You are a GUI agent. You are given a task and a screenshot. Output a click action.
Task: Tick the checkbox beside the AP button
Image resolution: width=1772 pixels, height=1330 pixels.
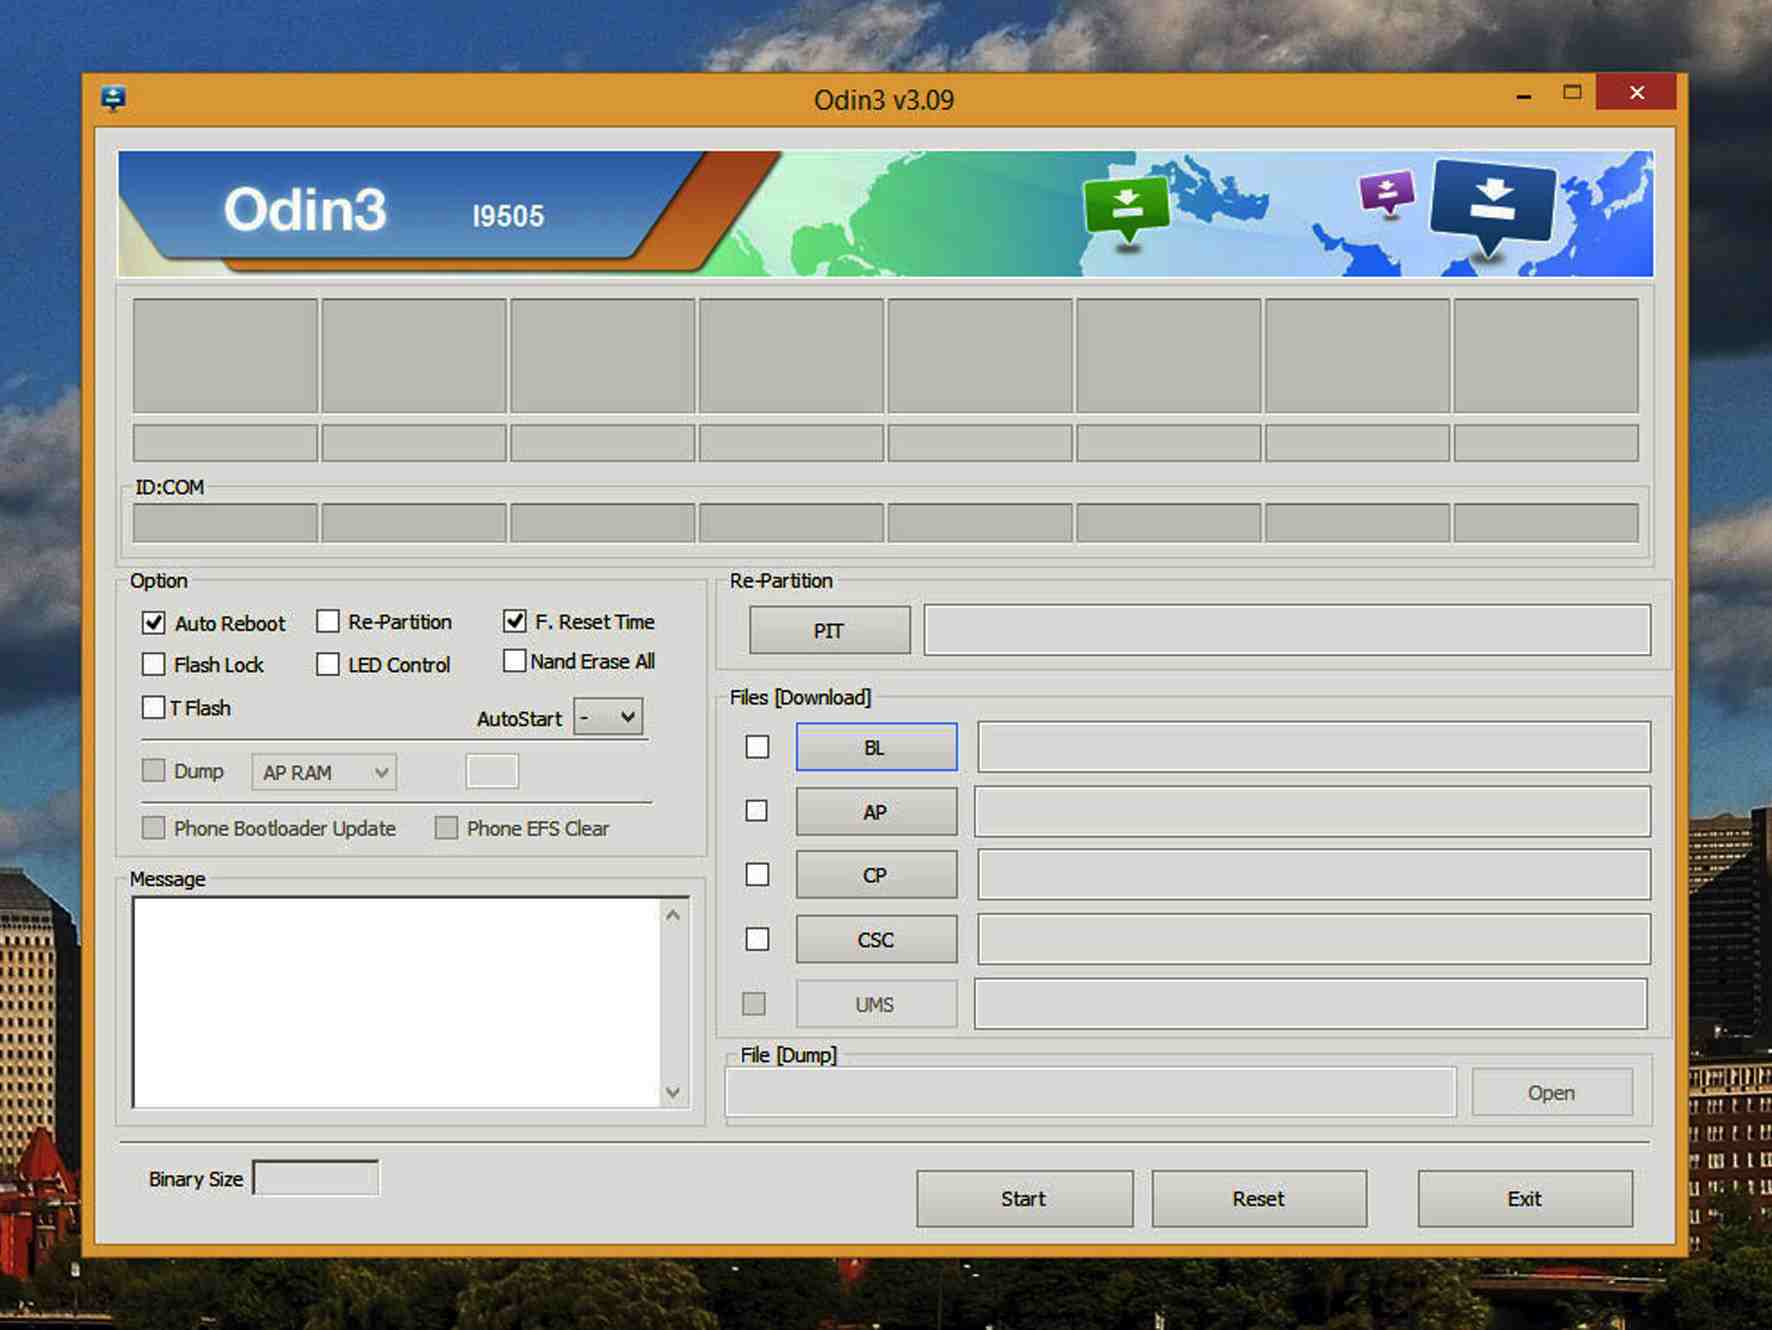(757, 811)
